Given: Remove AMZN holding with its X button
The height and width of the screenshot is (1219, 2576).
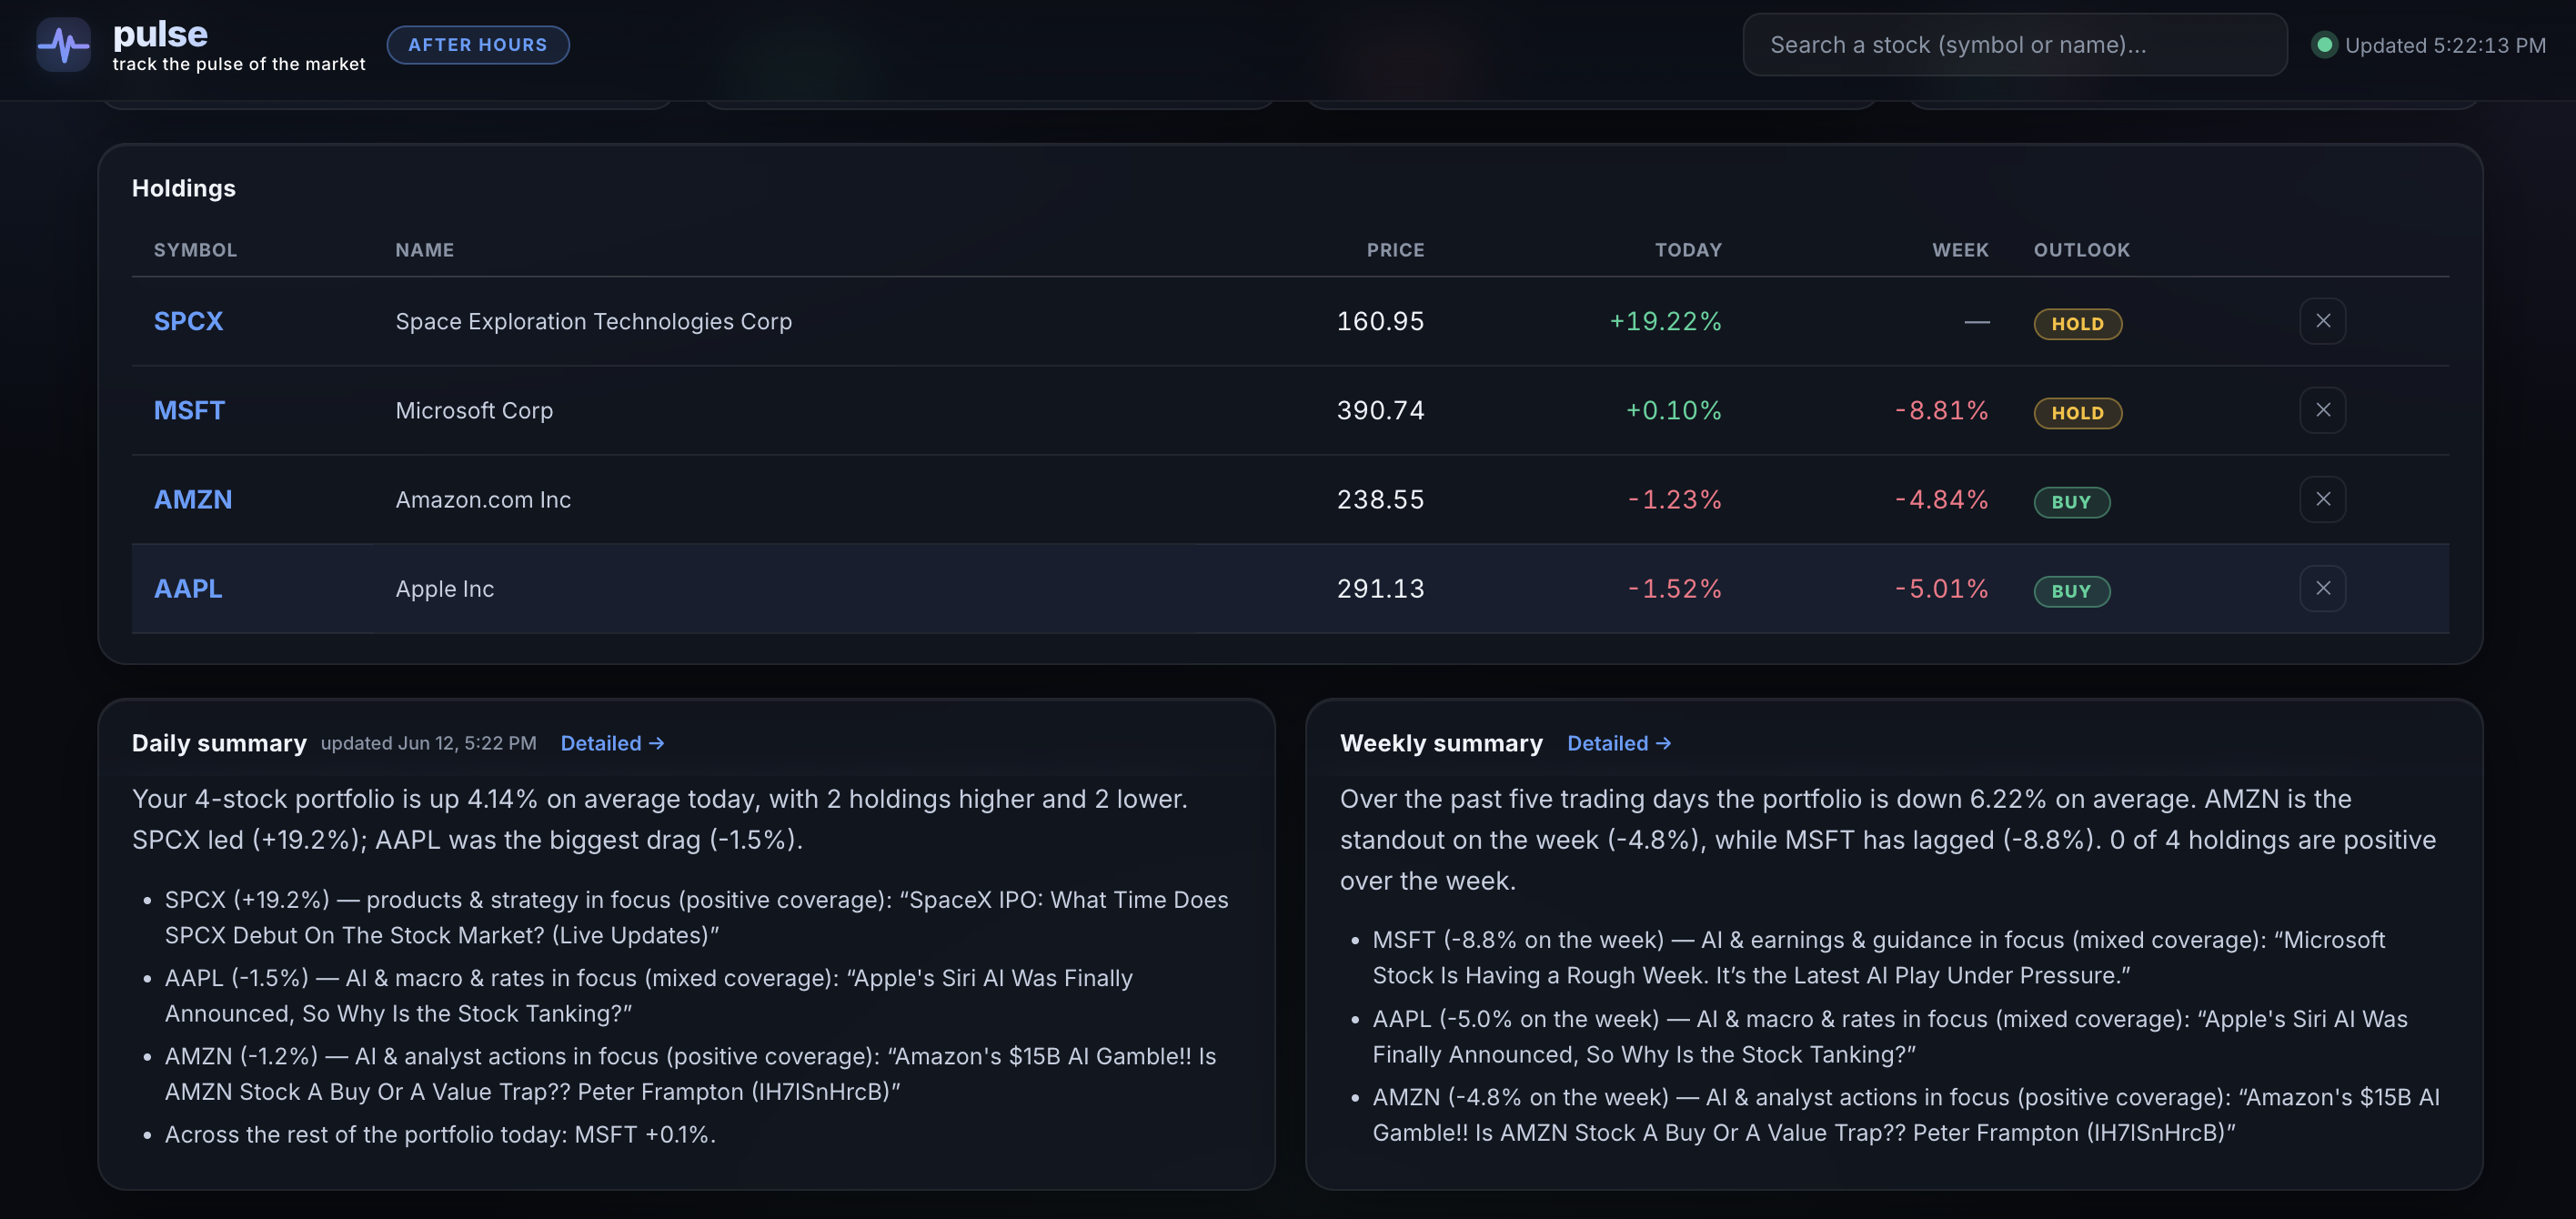Looking at the screenshot, I should 2322,499.
